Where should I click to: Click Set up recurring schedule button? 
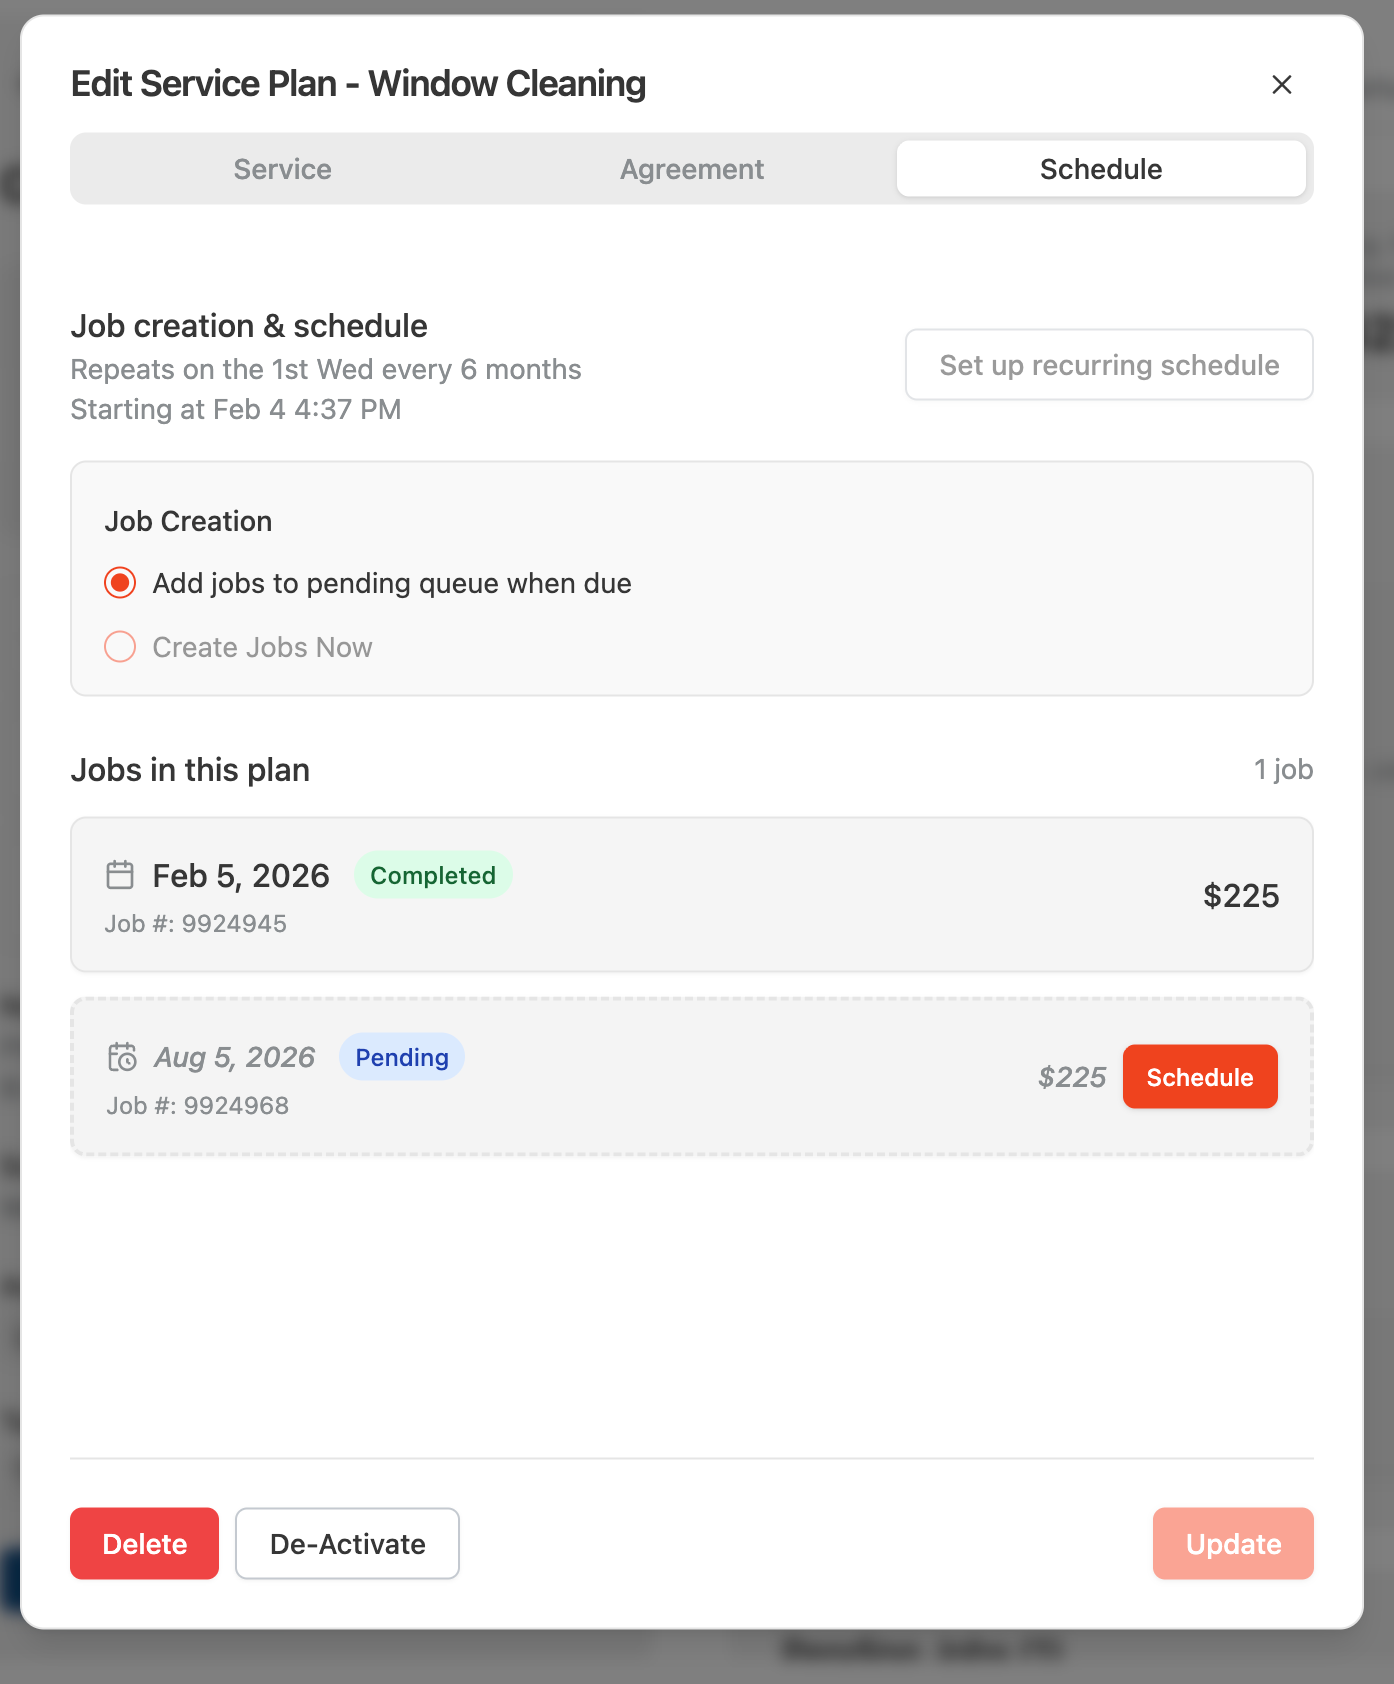(1109, 365)
